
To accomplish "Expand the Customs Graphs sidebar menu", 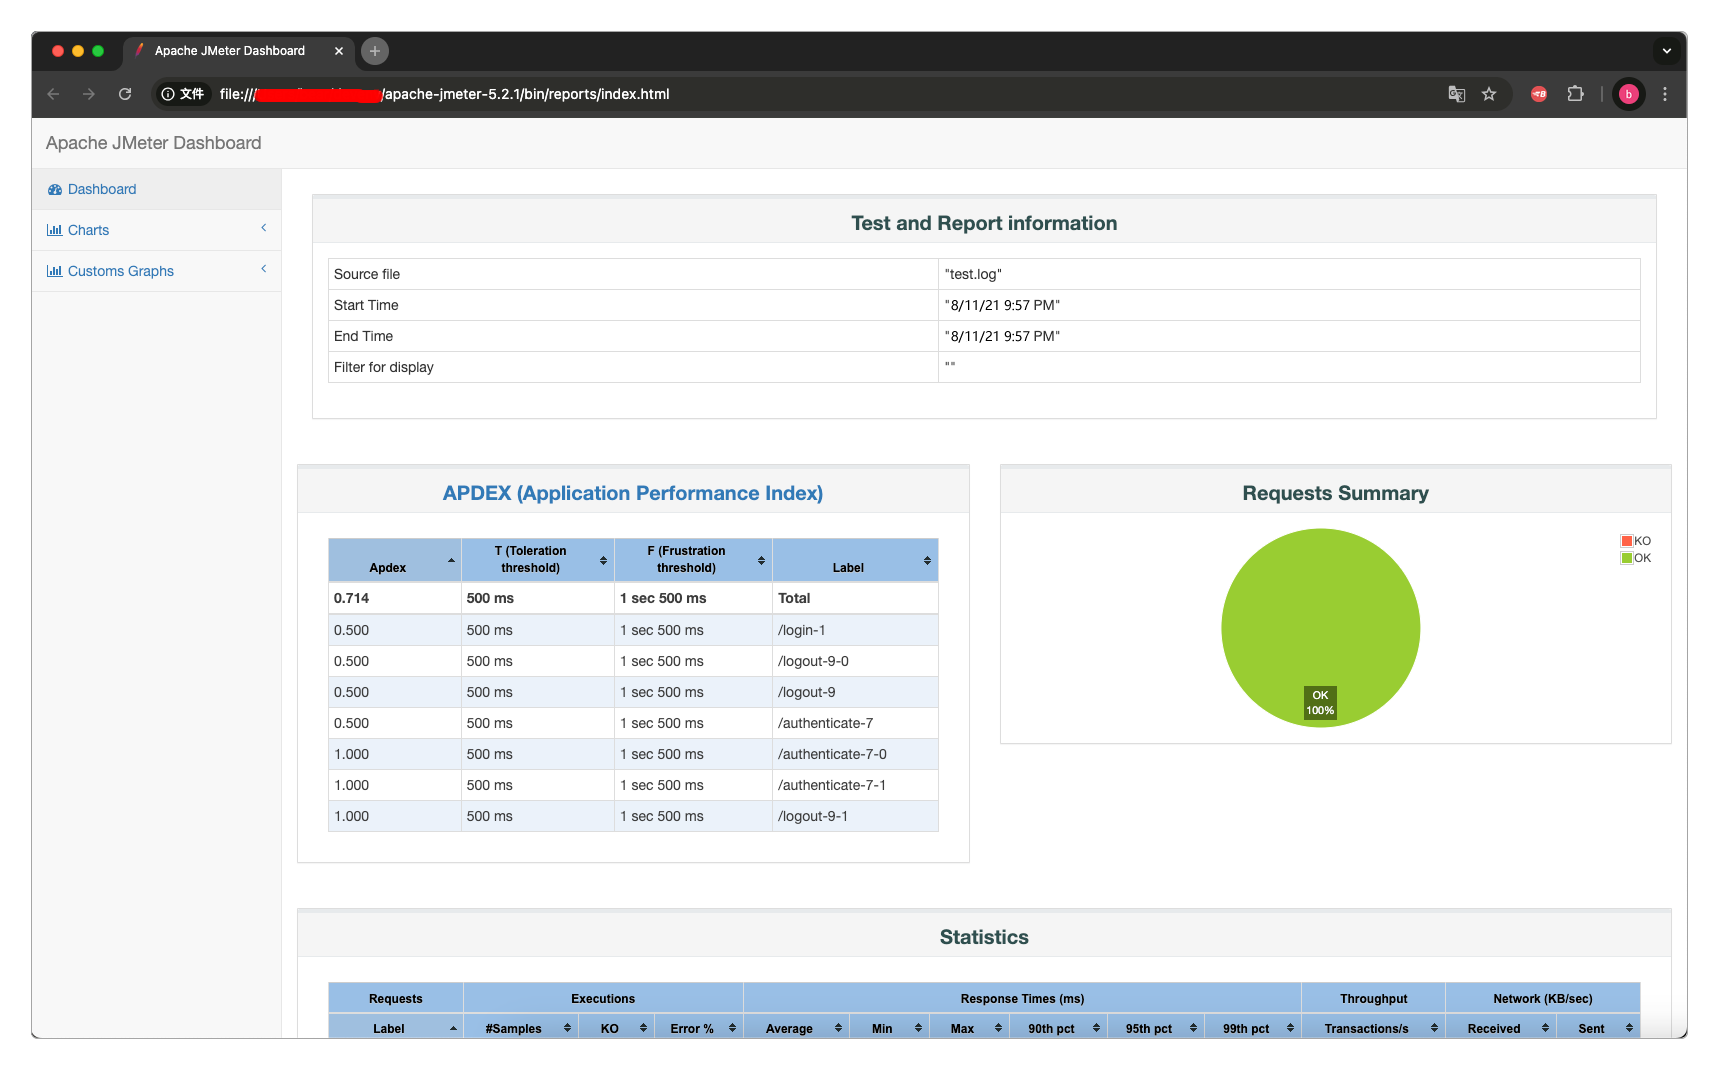I will click(x=156, y=271).
